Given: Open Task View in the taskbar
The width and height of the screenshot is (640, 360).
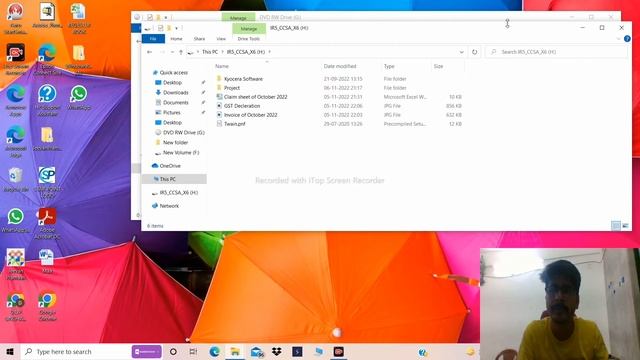Looking at the screenshot, I should (x=193, y=351).
